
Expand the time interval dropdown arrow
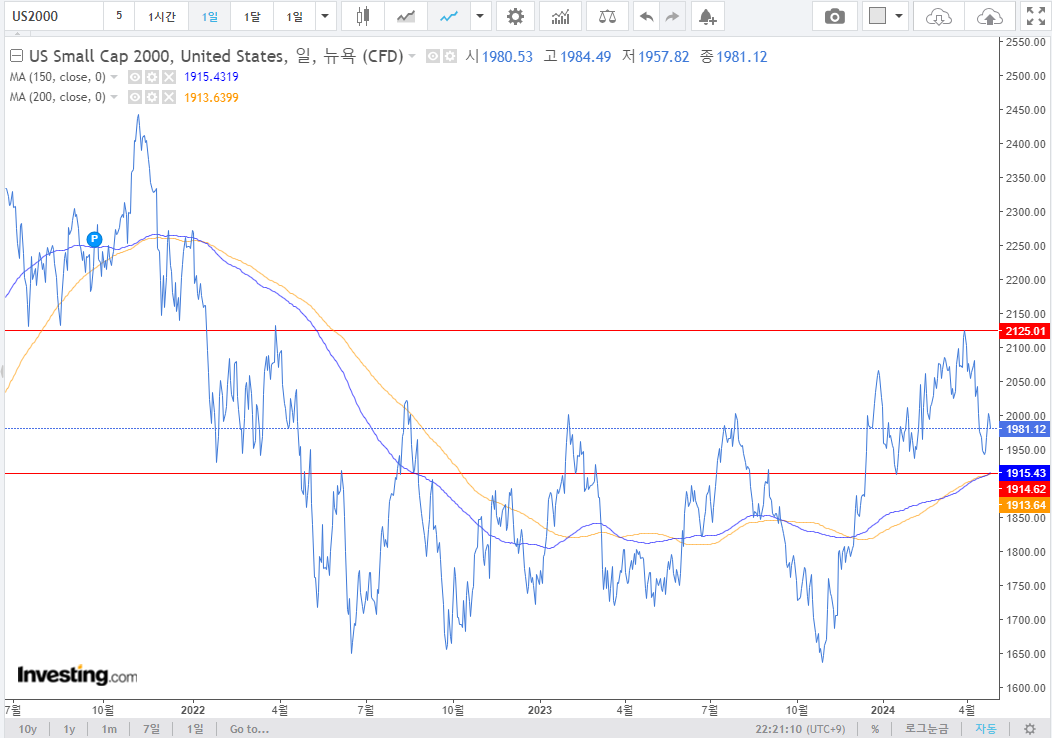coord(325,16)
